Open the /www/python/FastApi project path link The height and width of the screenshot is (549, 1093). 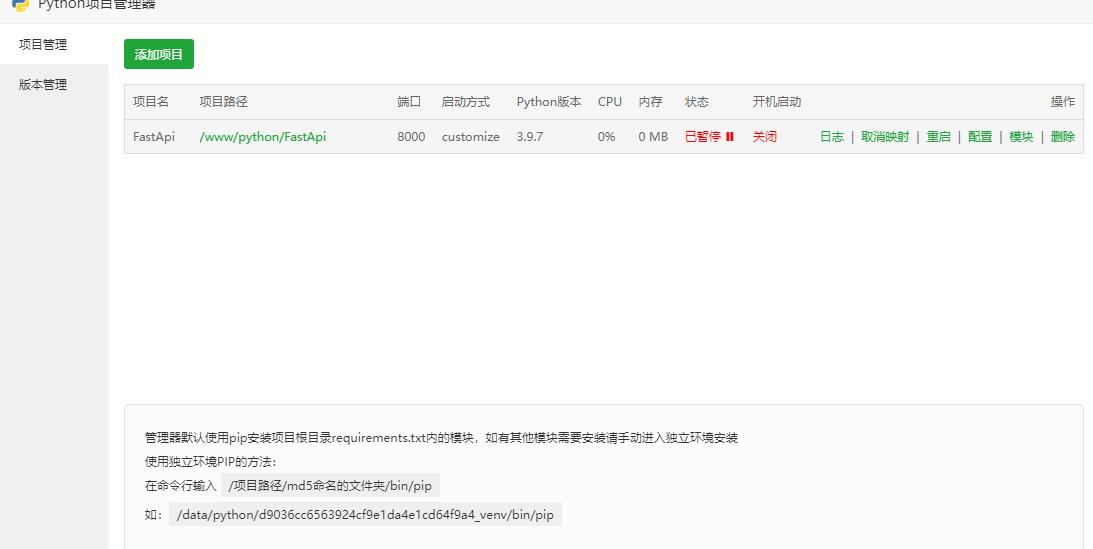pos(263,137)
